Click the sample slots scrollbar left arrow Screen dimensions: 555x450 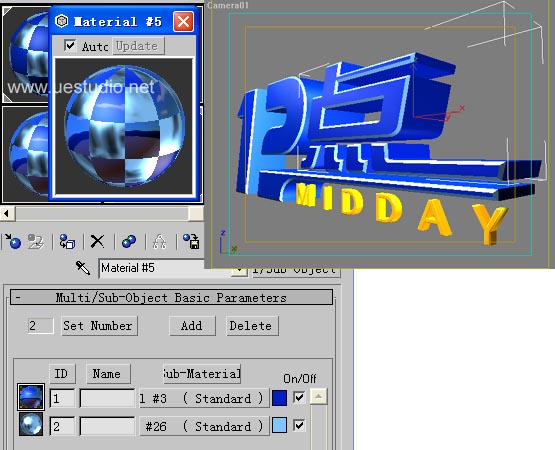pos(7,213)
